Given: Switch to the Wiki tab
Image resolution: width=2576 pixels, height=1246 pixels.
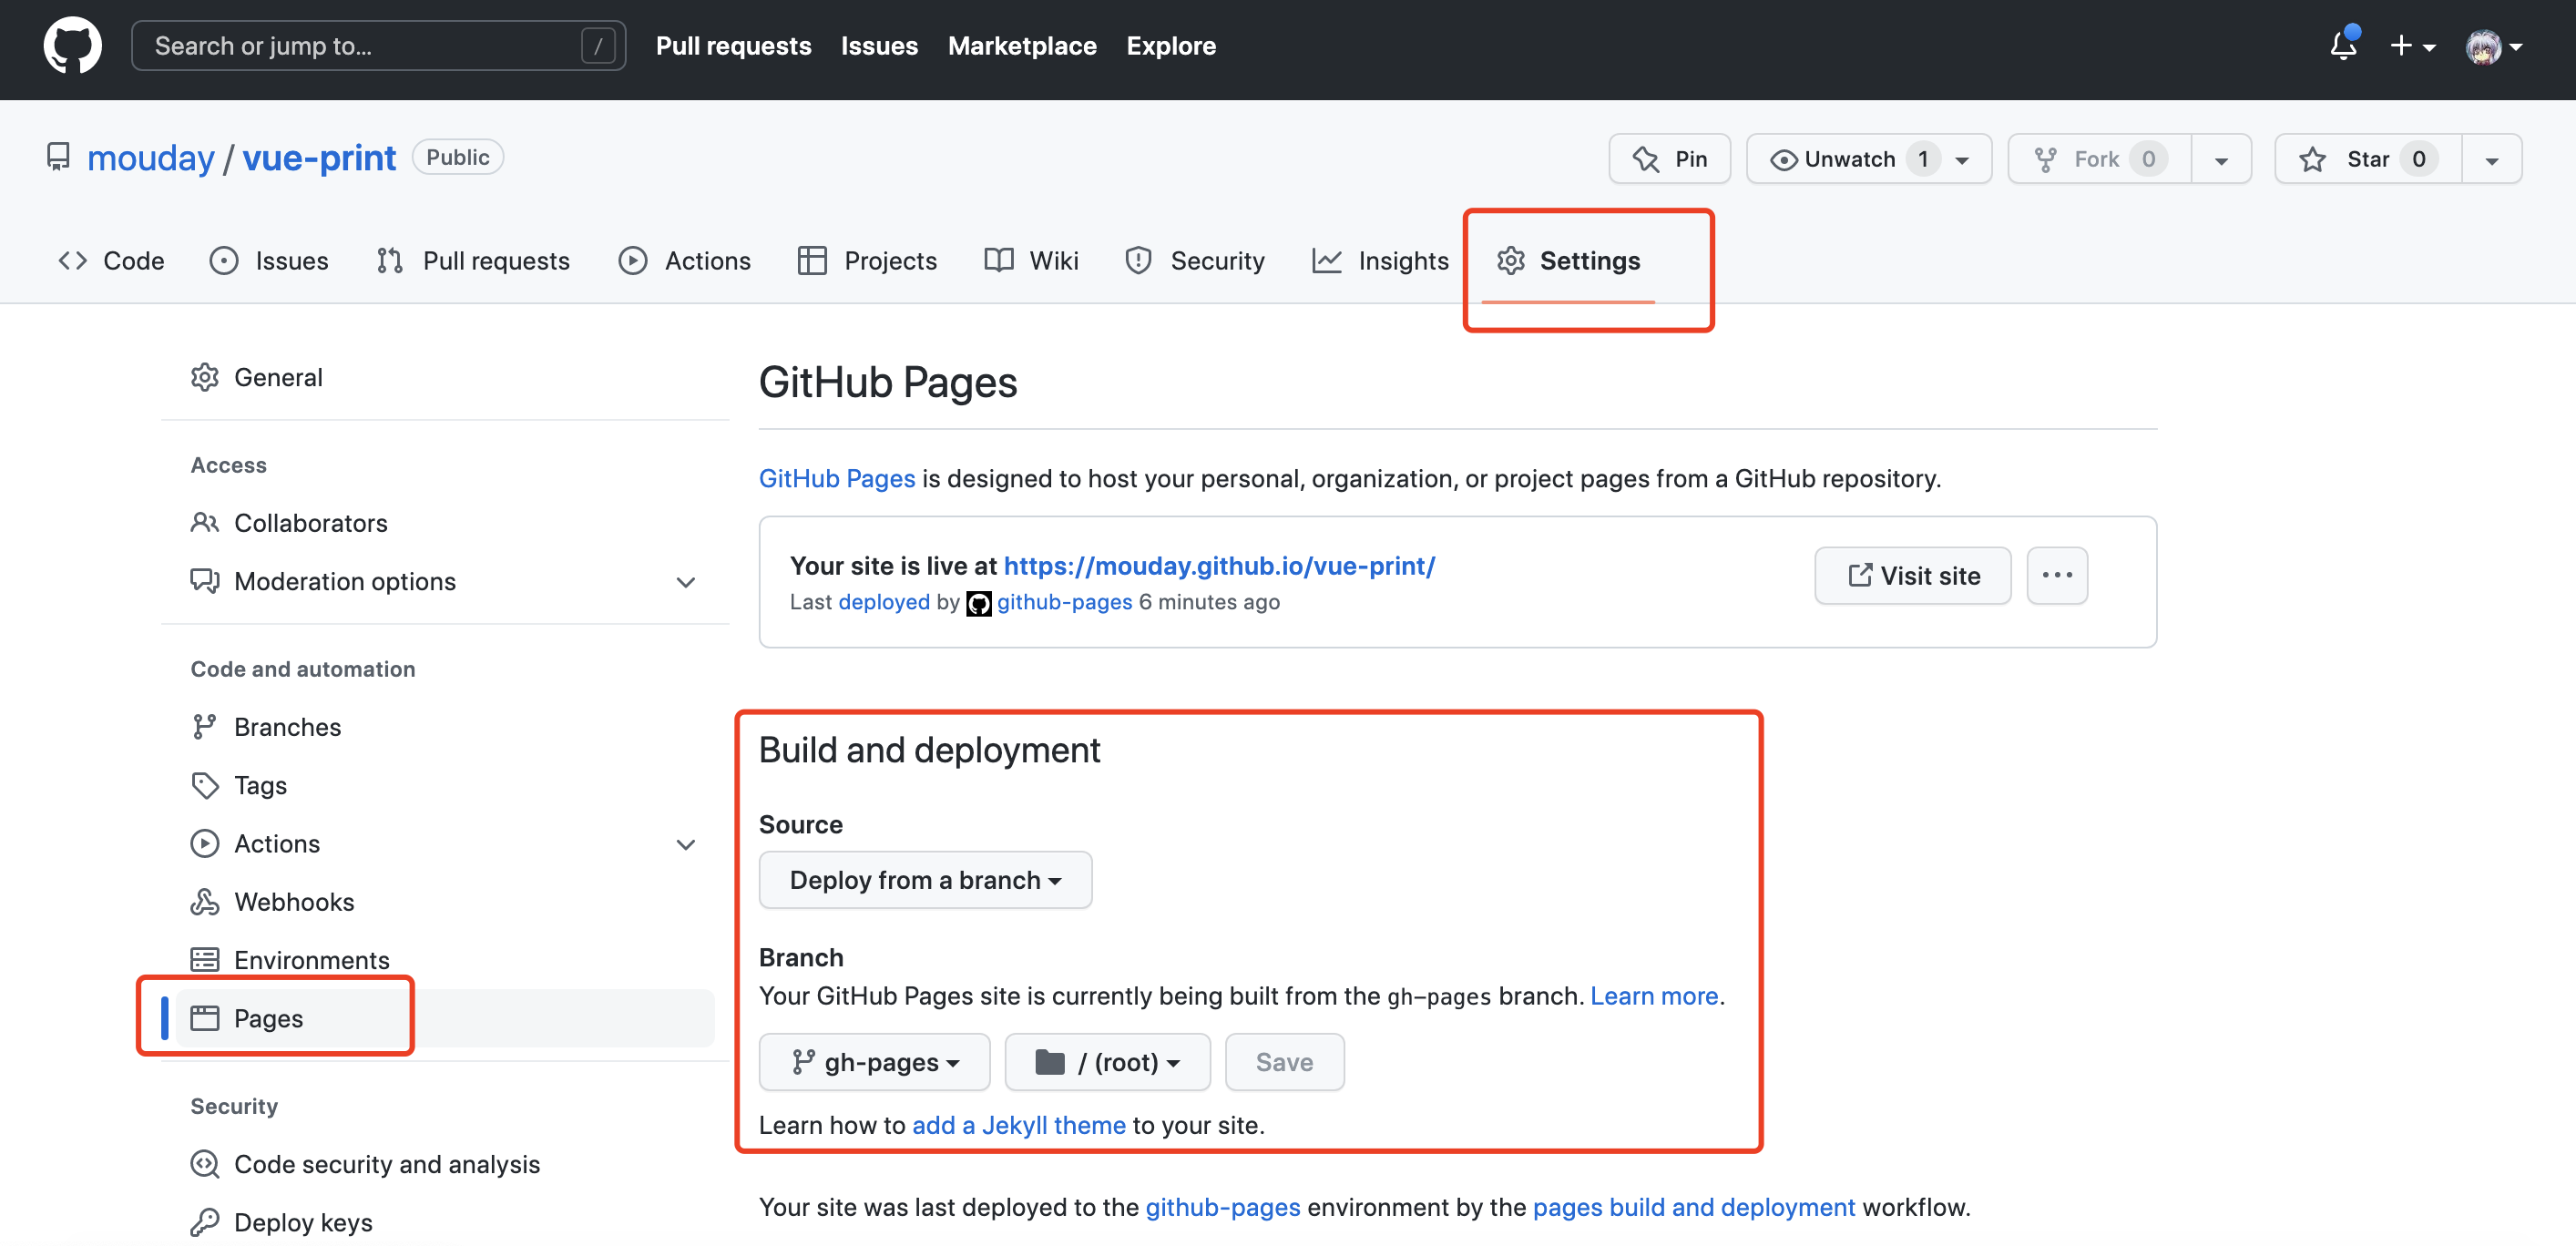Looking at the screenshot, I should [x=1032, y=261].
